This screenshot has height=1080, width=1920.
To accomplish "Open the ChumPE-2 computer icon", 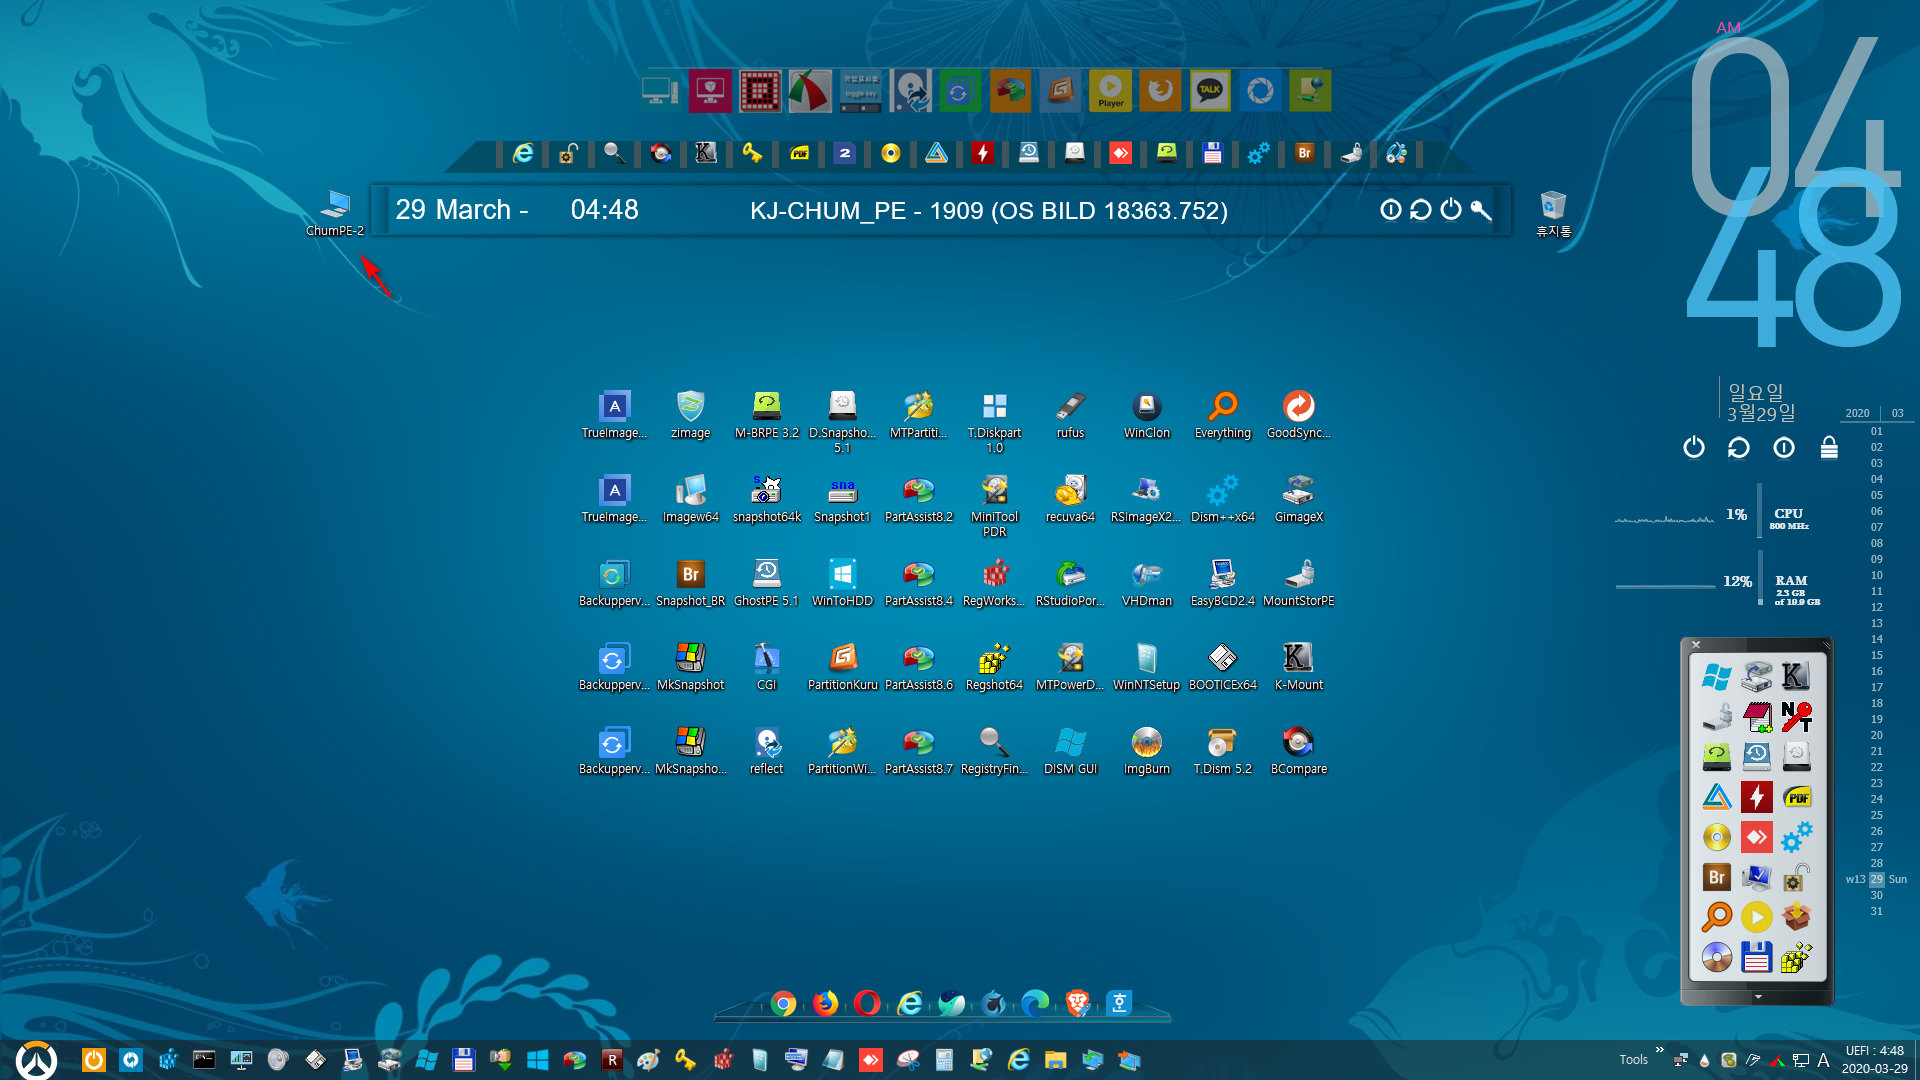I will click(x=335, y=212).
